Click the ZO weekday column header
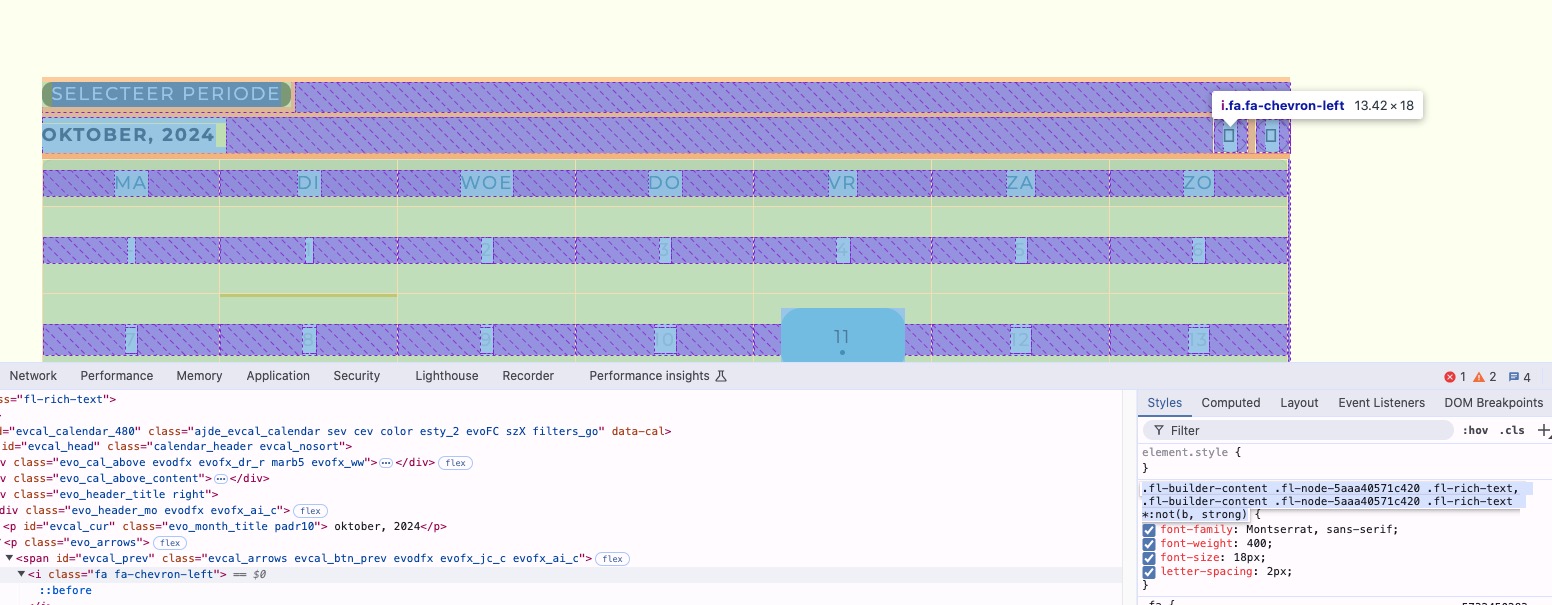Viewport: 1552px width, 605px height. point(1198,183)
